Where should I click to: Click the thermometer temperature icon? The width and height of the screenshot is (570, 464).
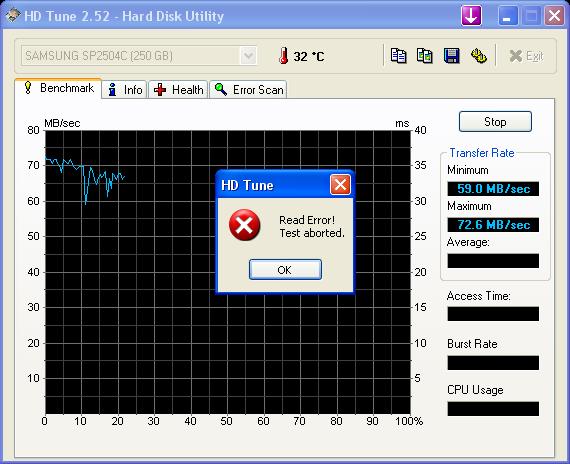pos(284,56)
